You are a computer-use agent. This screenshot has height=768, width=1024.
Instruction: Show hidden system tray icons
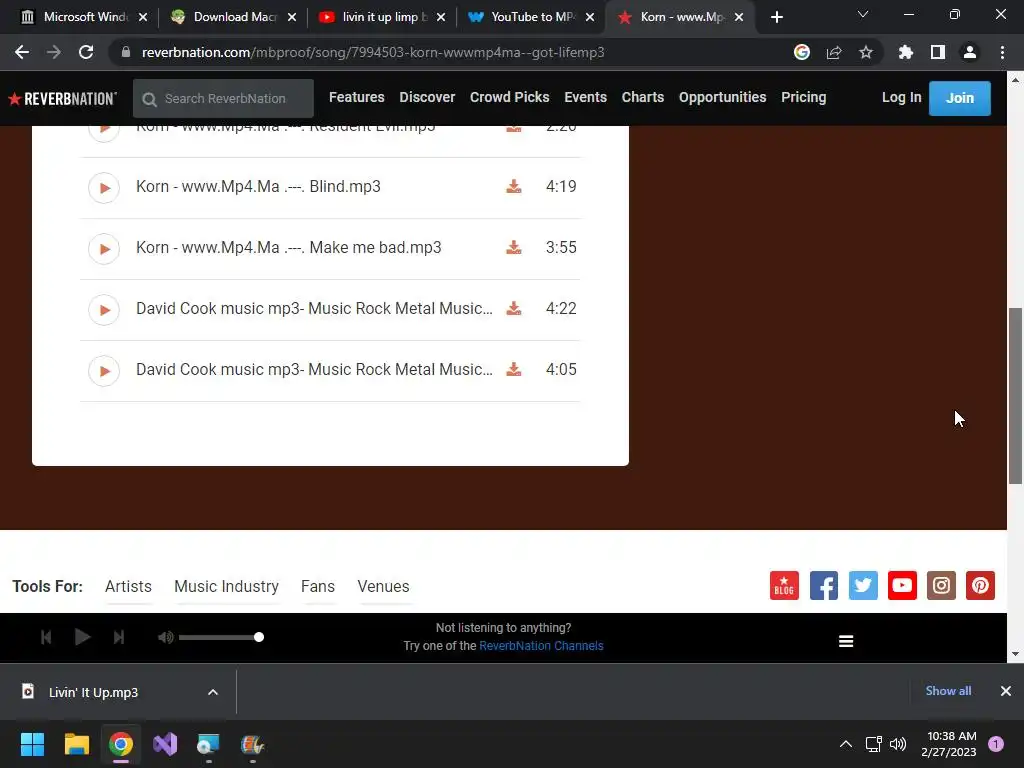coord(846,744)
